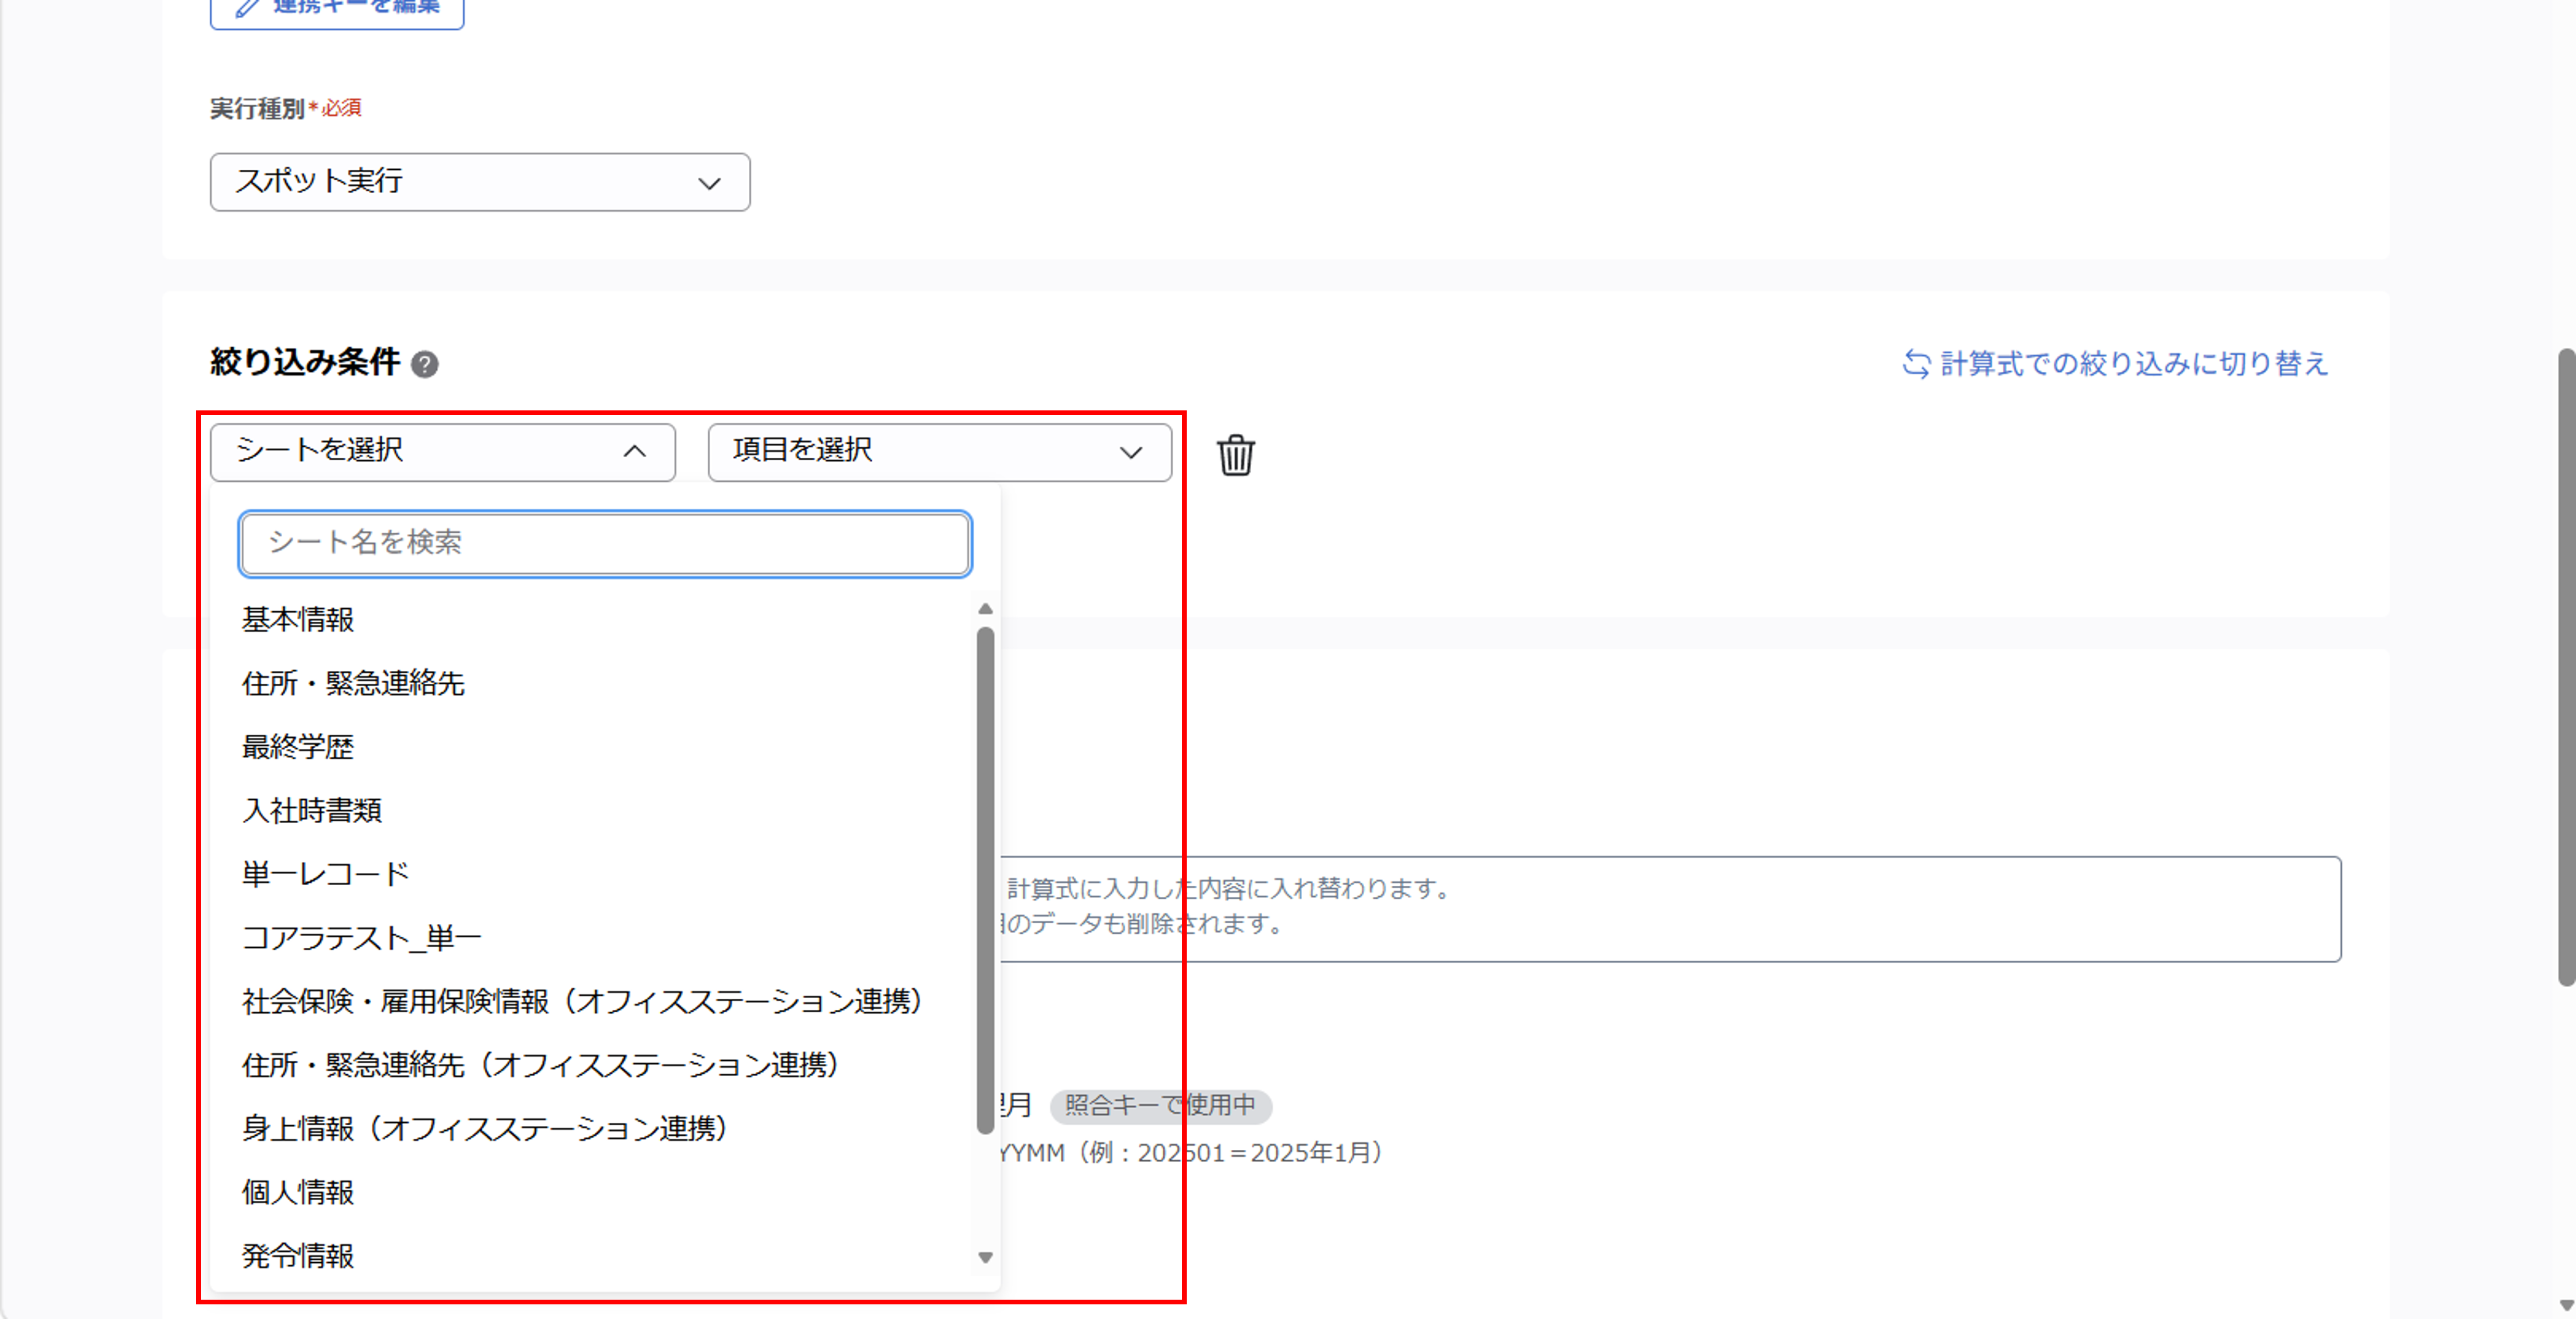Image resolution: width=2576 pixels, height=1319 pixels.
Task: Select コアラテスト_単一 sheet option
Action: (362, 938)
